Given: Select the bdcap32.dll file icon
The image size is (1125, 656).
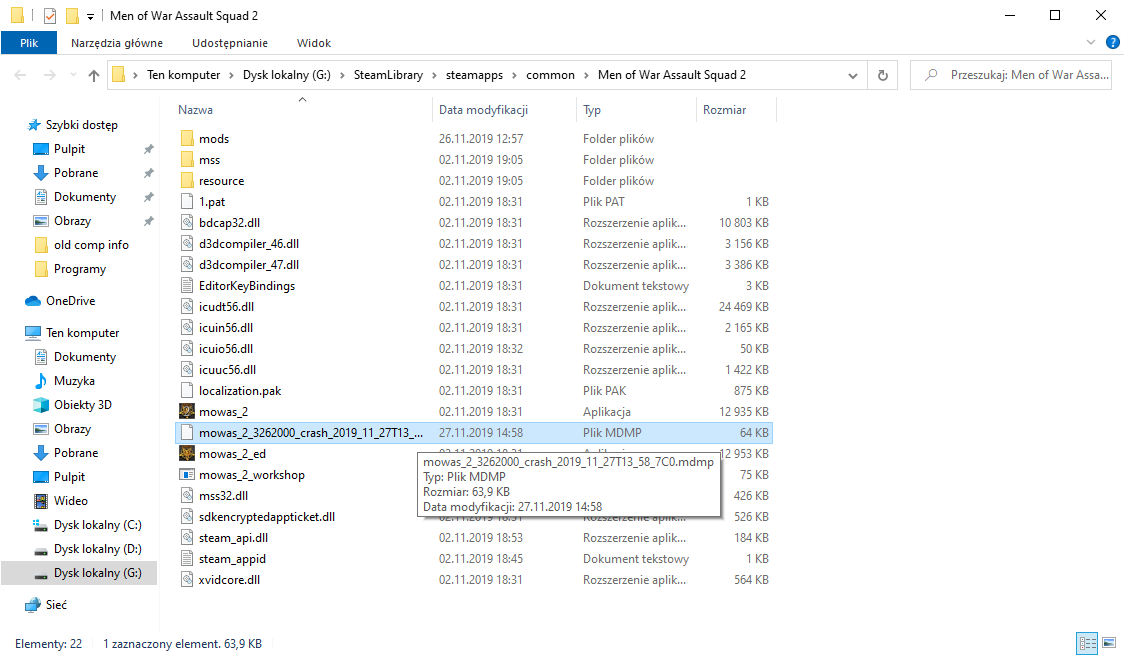Looking at the screenshot, I should (x=187, y=222).
